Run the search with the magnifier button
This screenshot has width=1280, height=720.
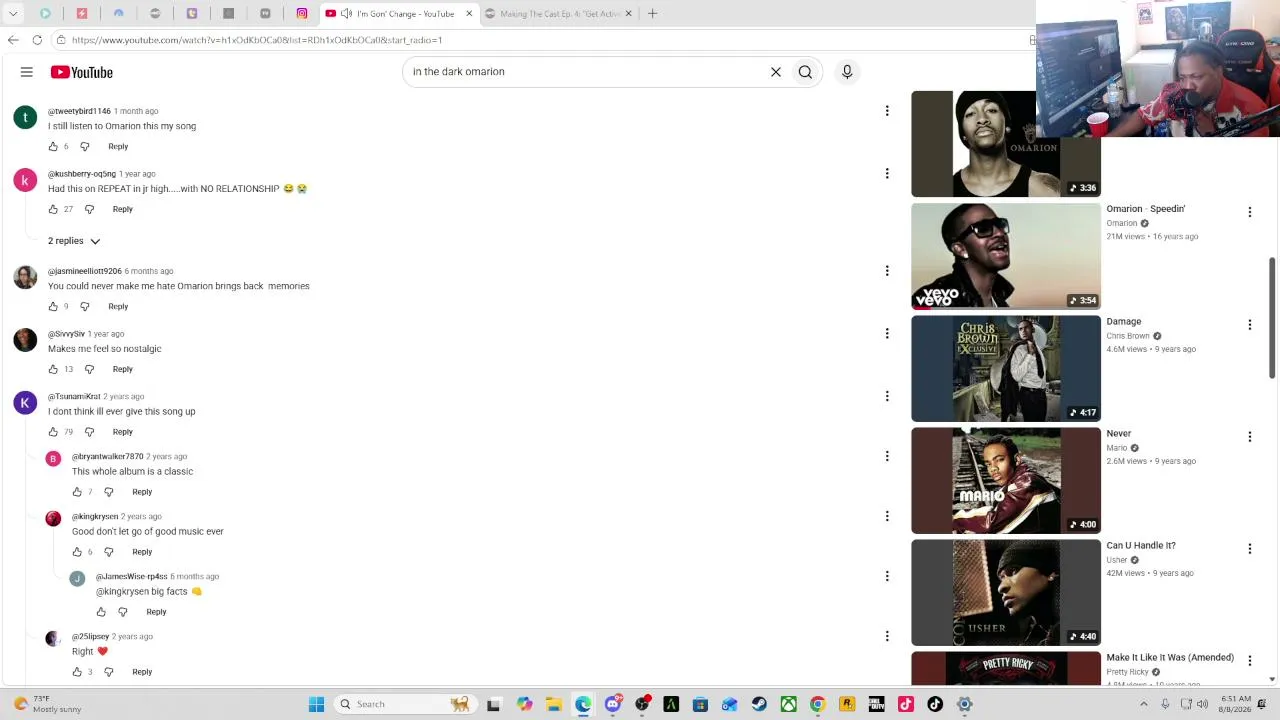(805, 72)
